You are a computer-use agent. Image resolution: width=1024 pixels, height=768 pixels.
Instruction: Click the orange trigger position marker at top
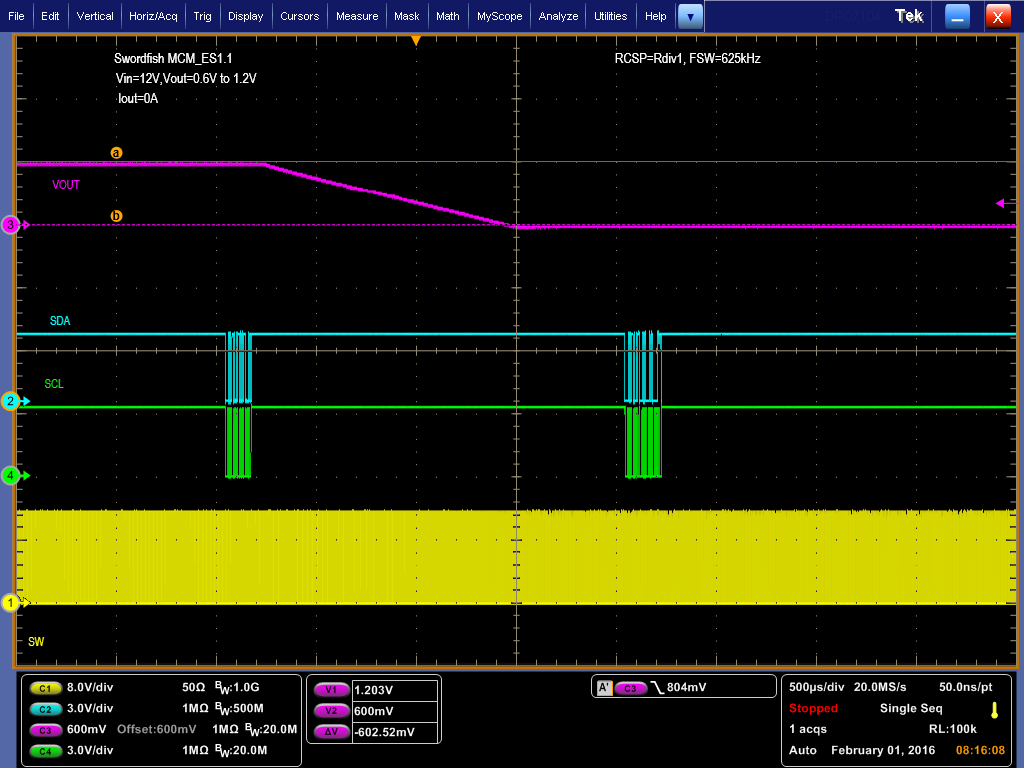tap(415, 38)
